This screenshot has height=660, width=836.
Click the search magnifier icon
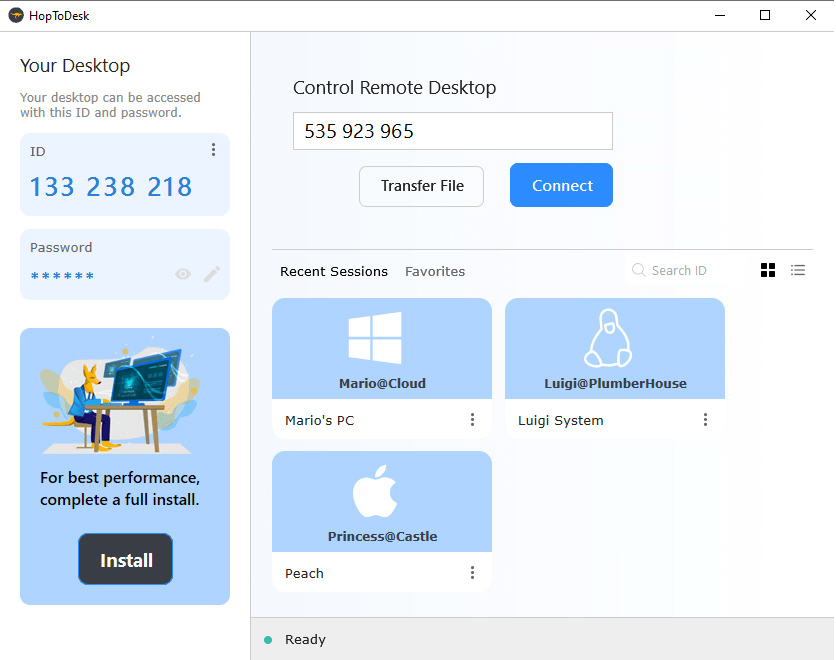639,270
